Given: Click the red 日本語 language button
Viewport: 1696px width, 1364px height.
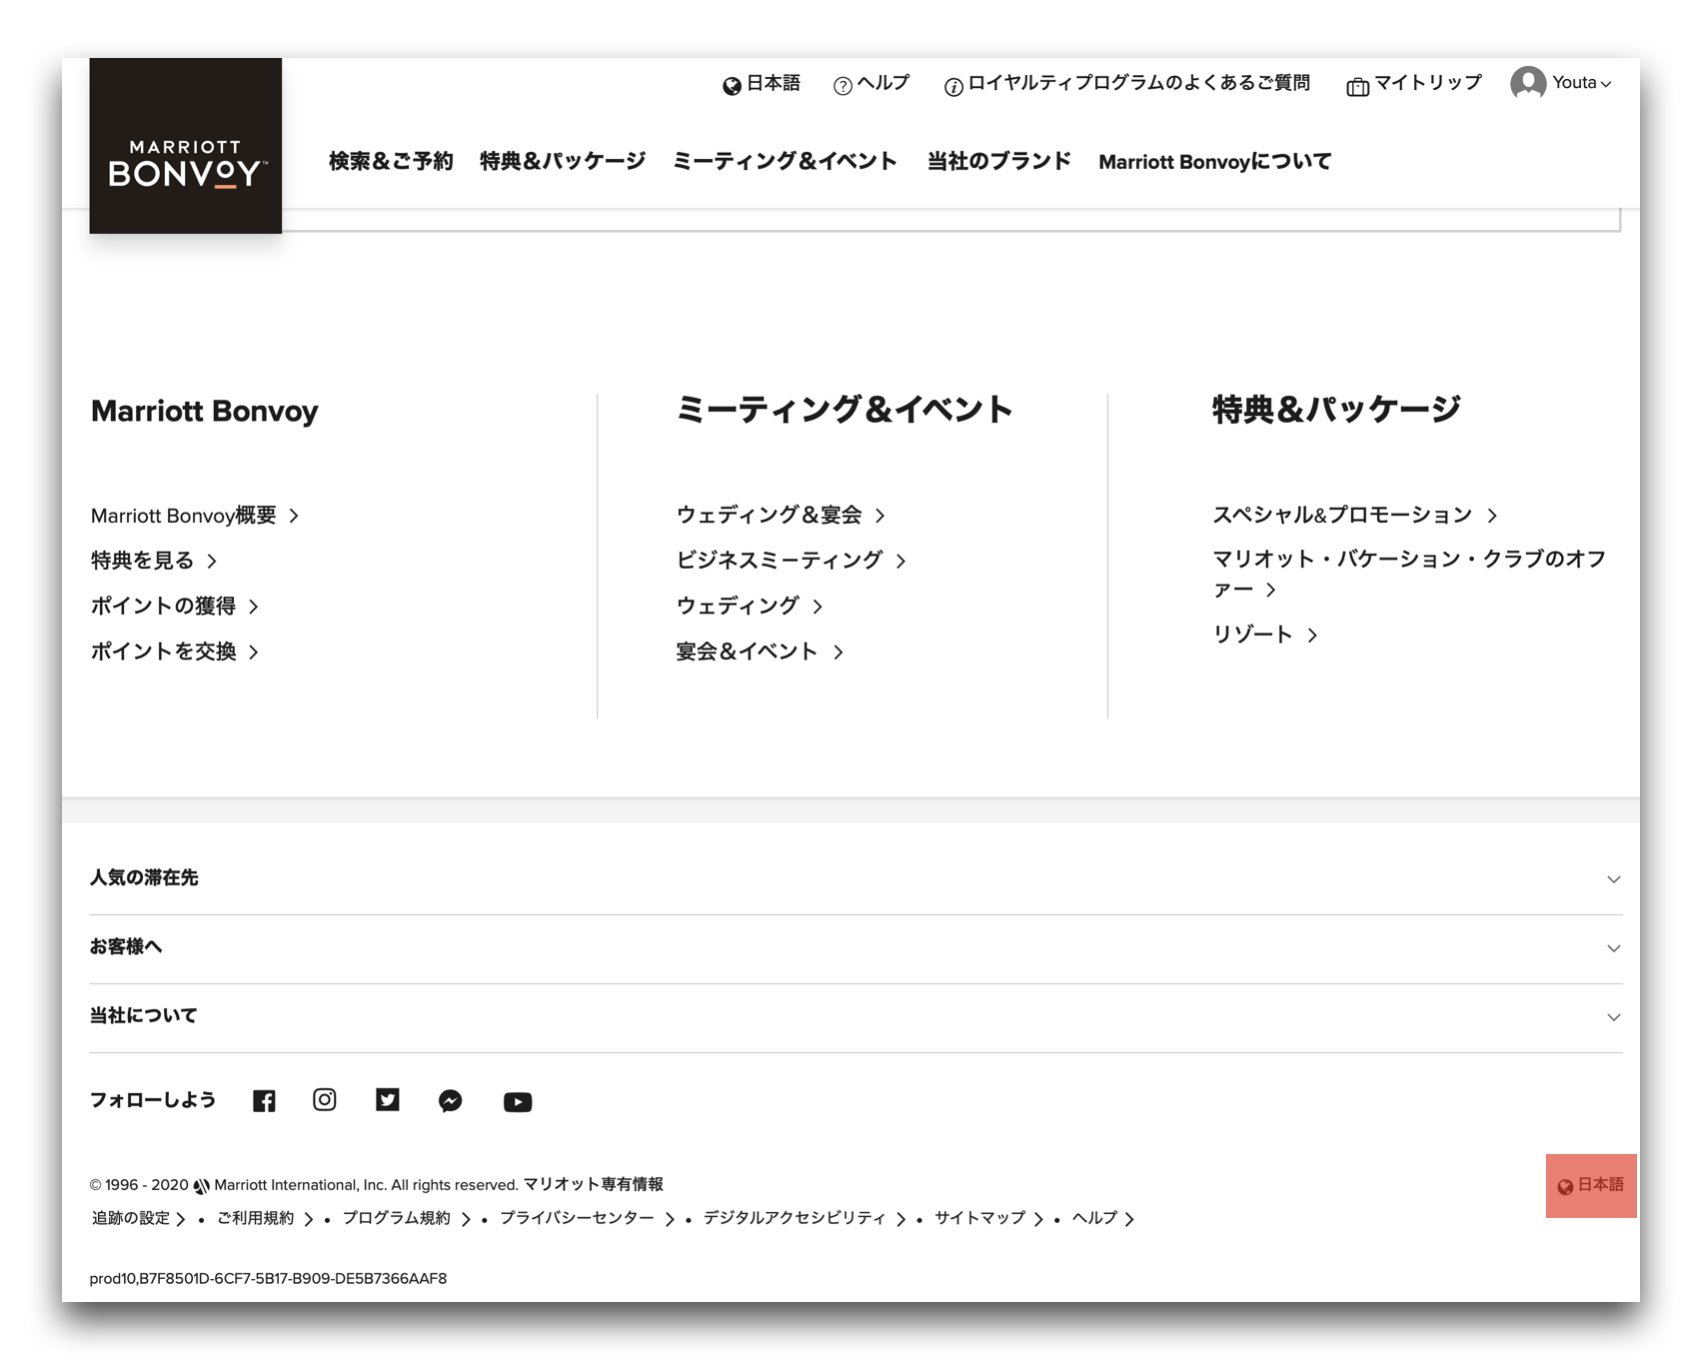Looking at the screenshot, I should pyautogui.click(x=1591, y=1185).
